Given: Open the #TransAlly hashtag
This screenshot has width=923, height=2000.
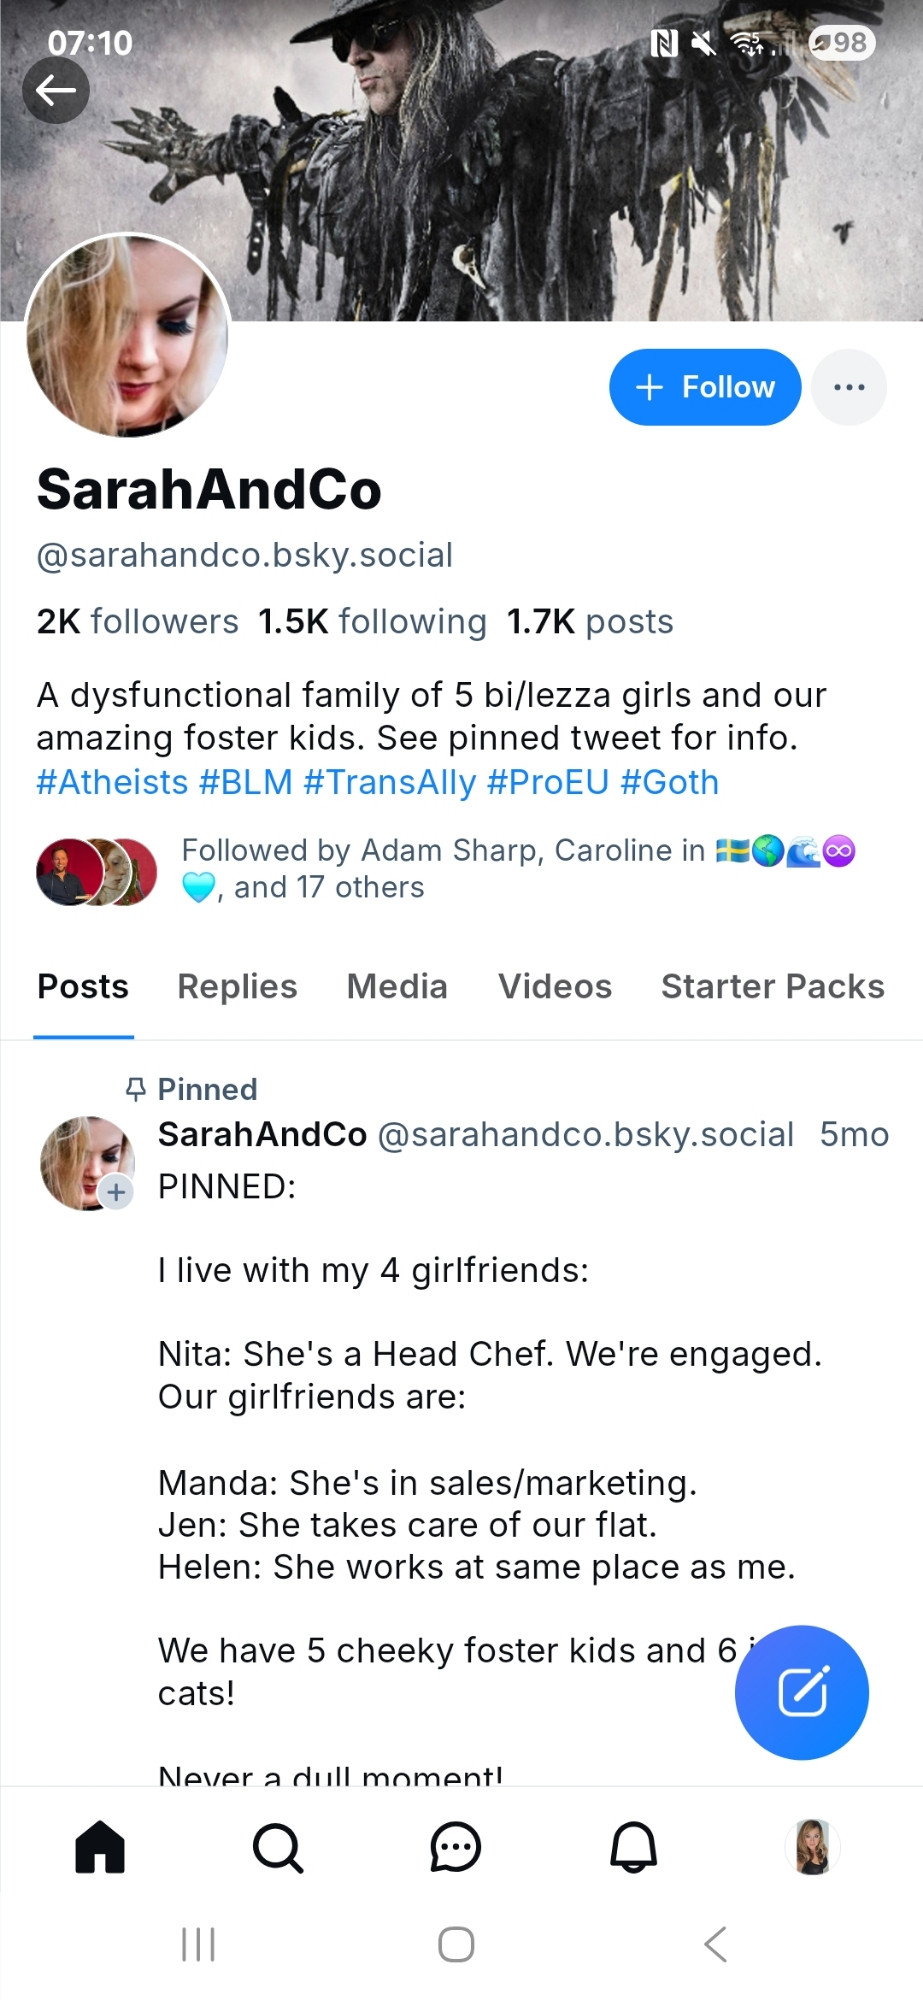Looking at the screenshot, I should tap(390, 782).
